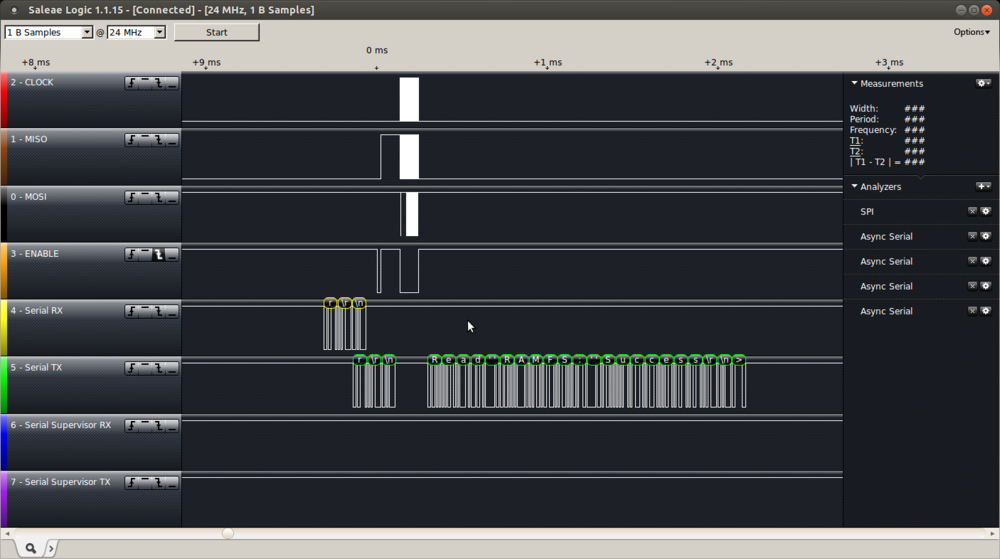Set low level trigger on Serial TX

(x=171, y=369)
